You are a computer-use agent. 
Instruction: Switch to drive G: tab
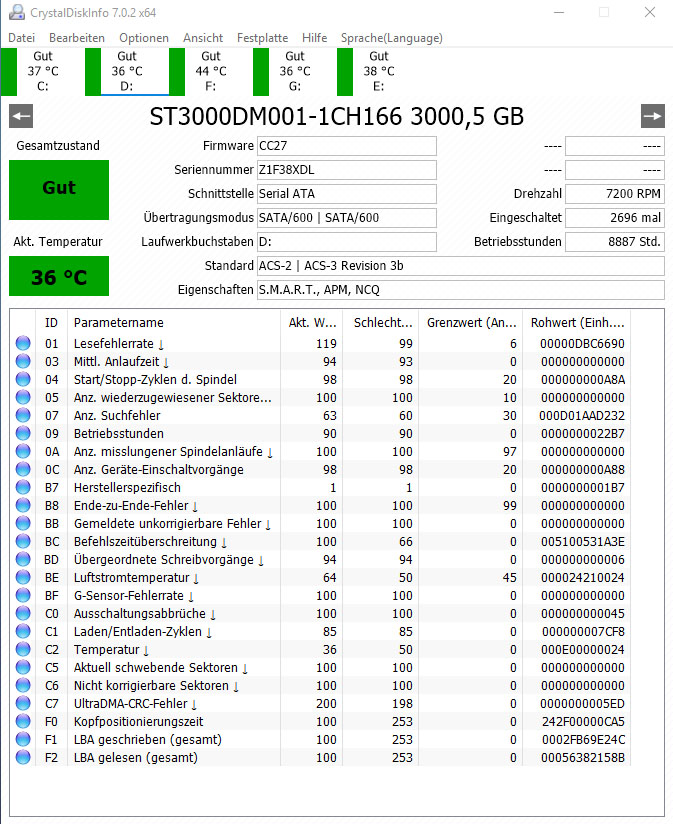(x=295, y=71)
